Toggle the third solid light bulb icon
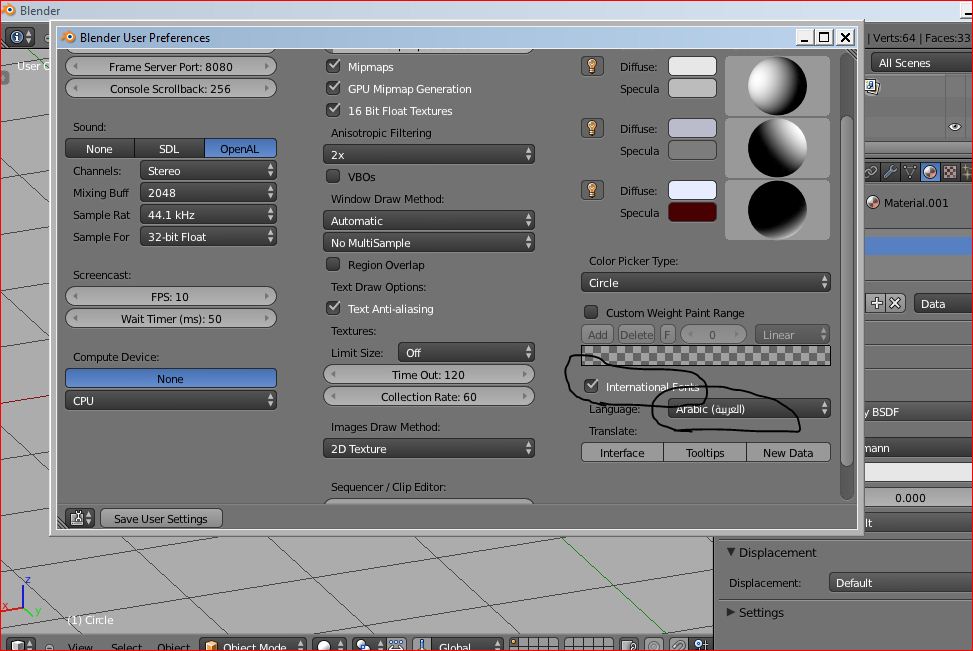Screen dimensions: 973x651 tap(592, 191)
